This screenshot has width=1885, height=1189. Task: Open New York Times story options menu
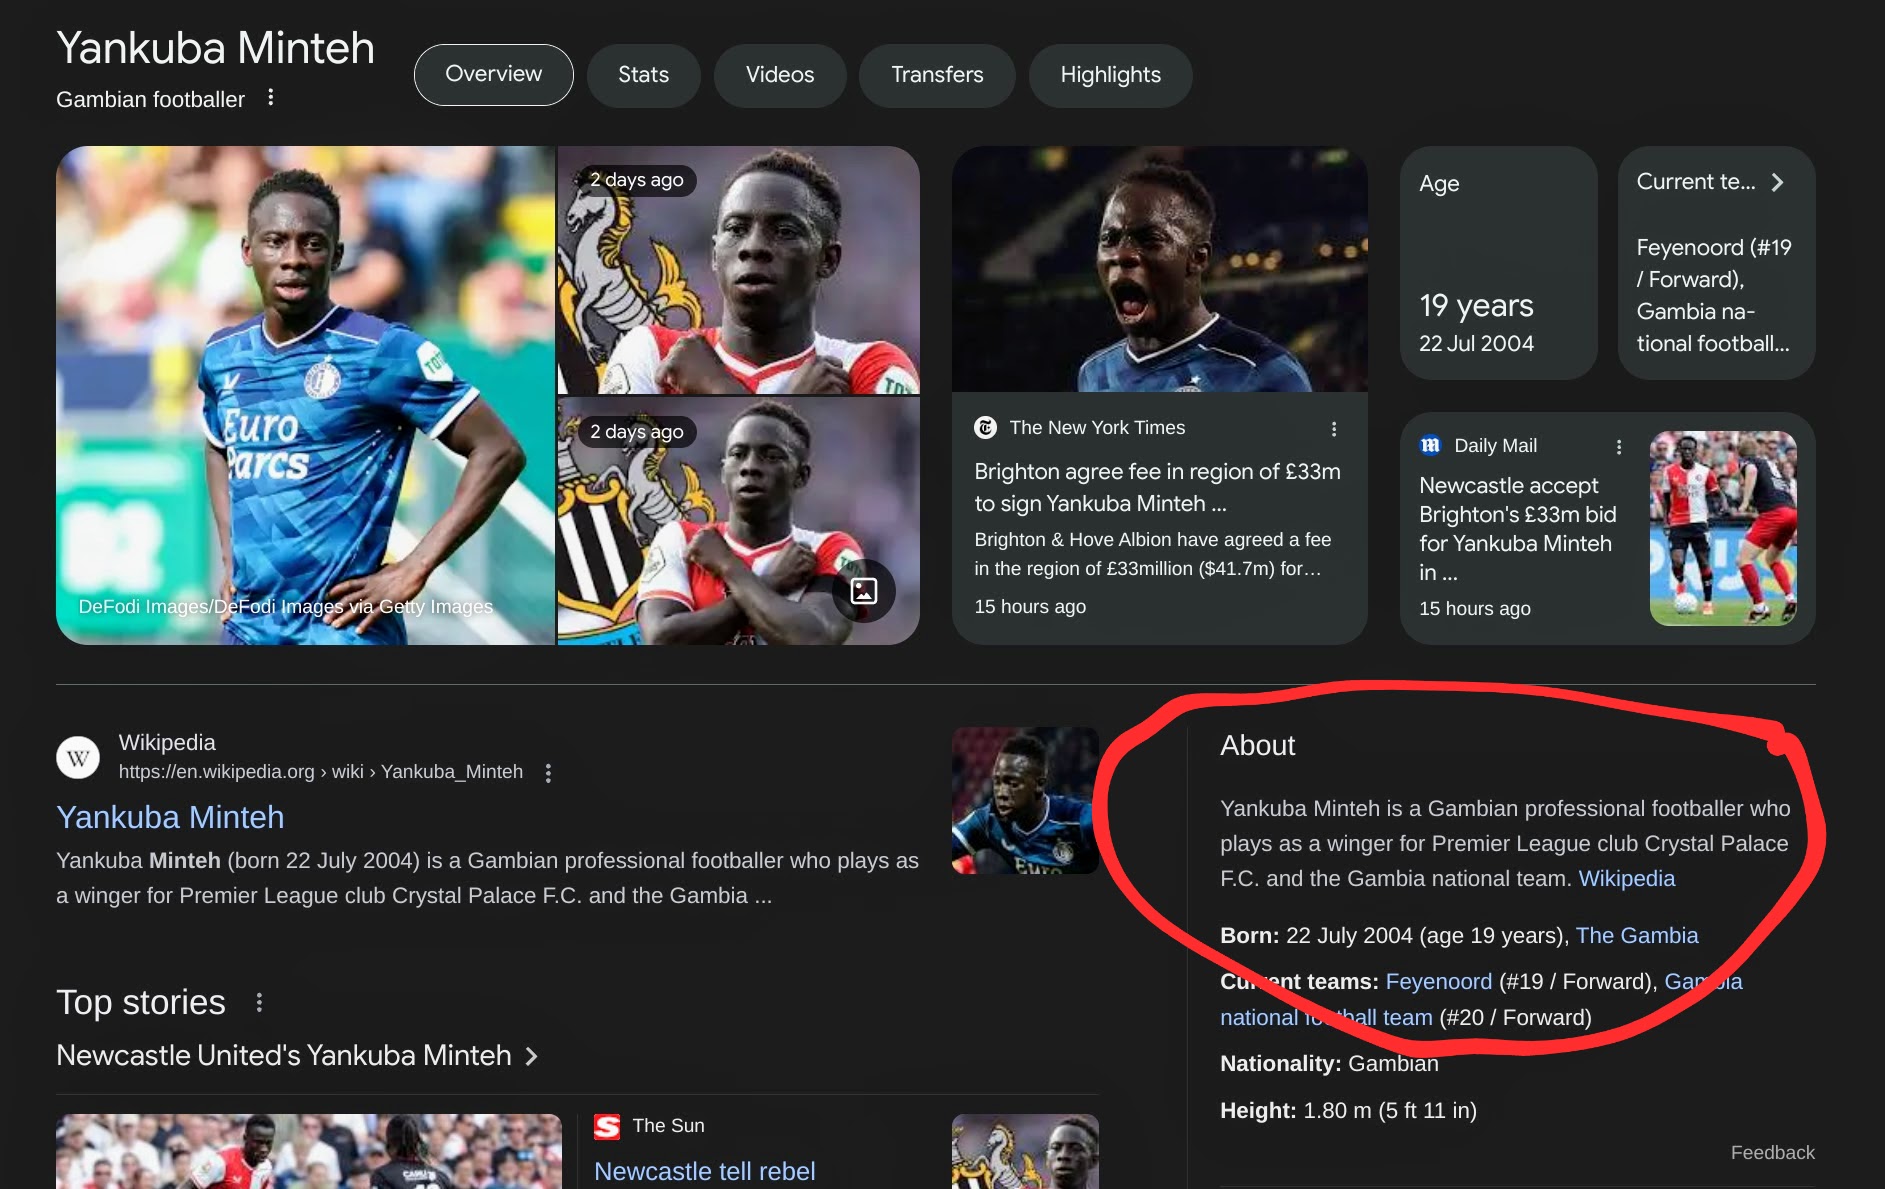[1334, 429]
